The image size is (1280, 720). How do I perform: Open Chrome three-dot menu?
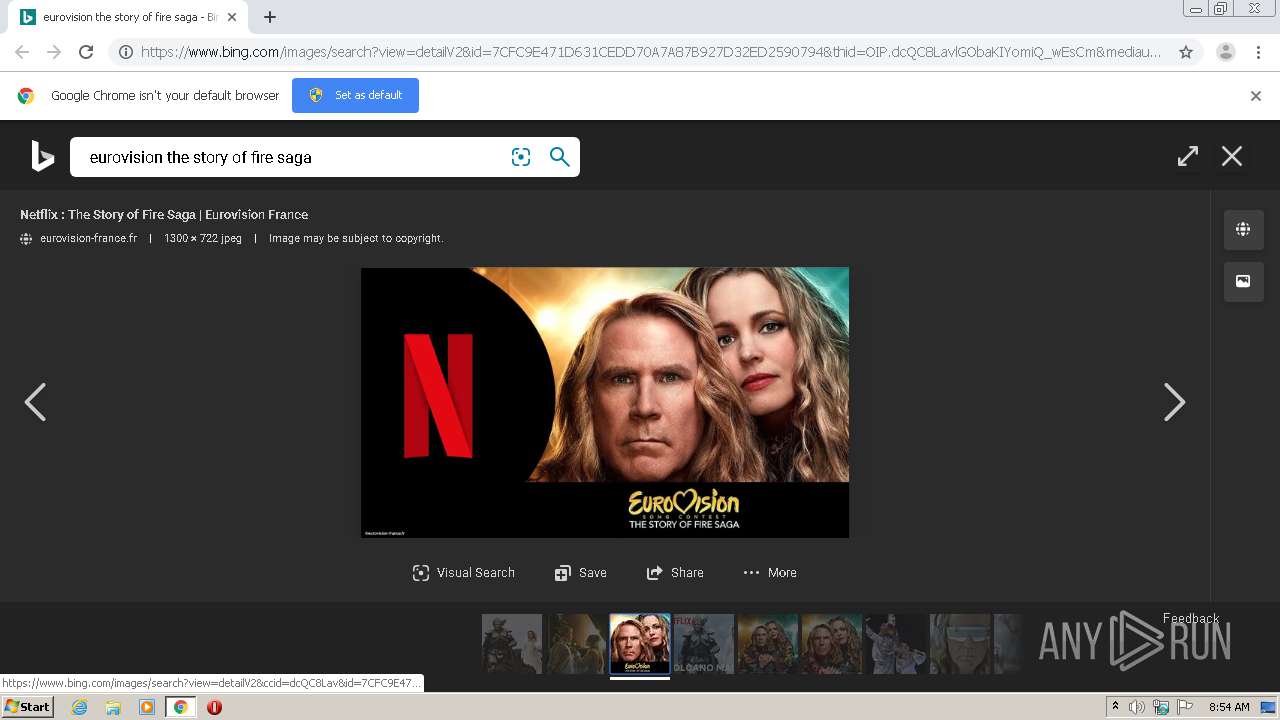pyautogui.click(x=1258, y=52)
